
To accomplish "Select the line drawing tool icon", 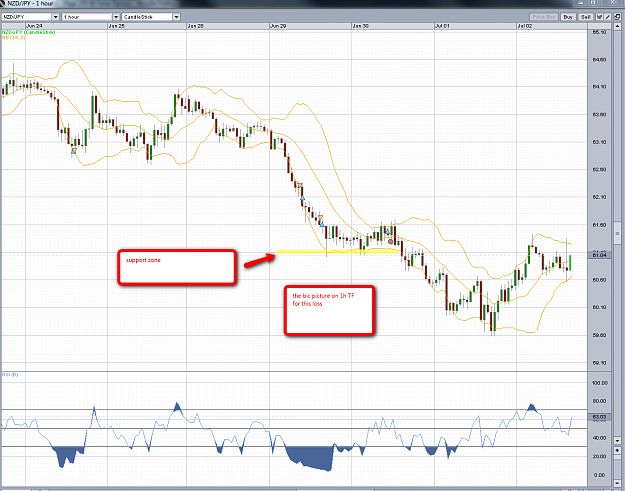I will [607, 17].
